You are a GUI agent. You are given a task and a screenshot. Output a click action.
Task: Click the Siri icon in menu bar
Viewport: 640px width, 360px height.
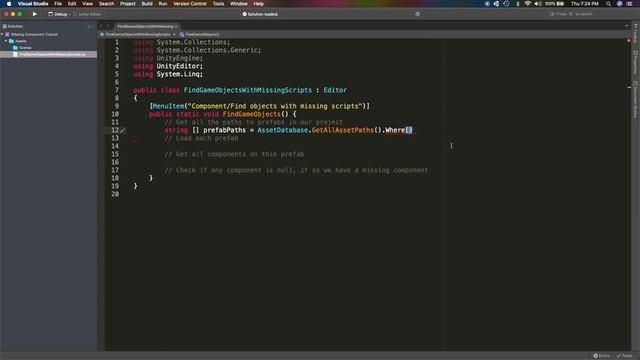coord(619,4)
